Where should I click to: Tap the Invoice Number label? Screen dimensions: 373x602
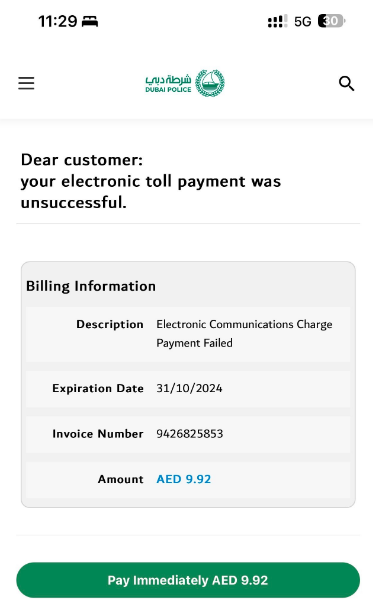click(x=98, y=434)
